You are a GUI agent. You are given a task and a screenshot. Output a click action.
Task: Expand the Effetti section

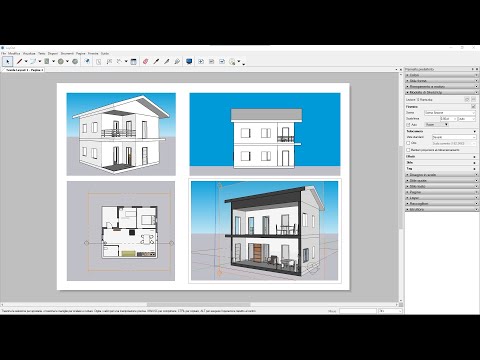tap(442, 156)
